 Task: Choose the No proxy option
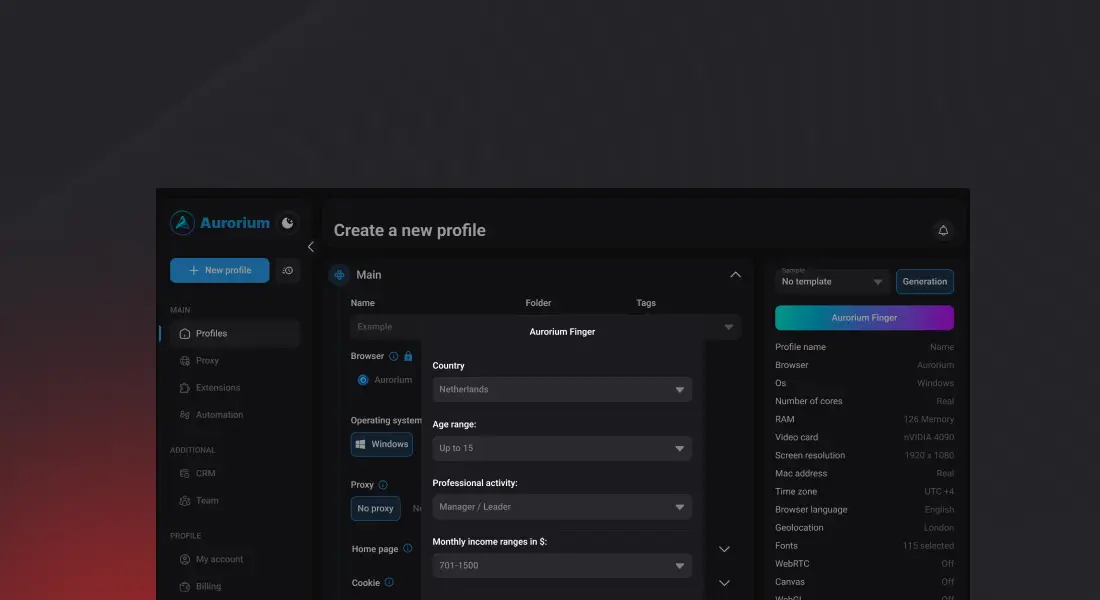click(375, 509)
